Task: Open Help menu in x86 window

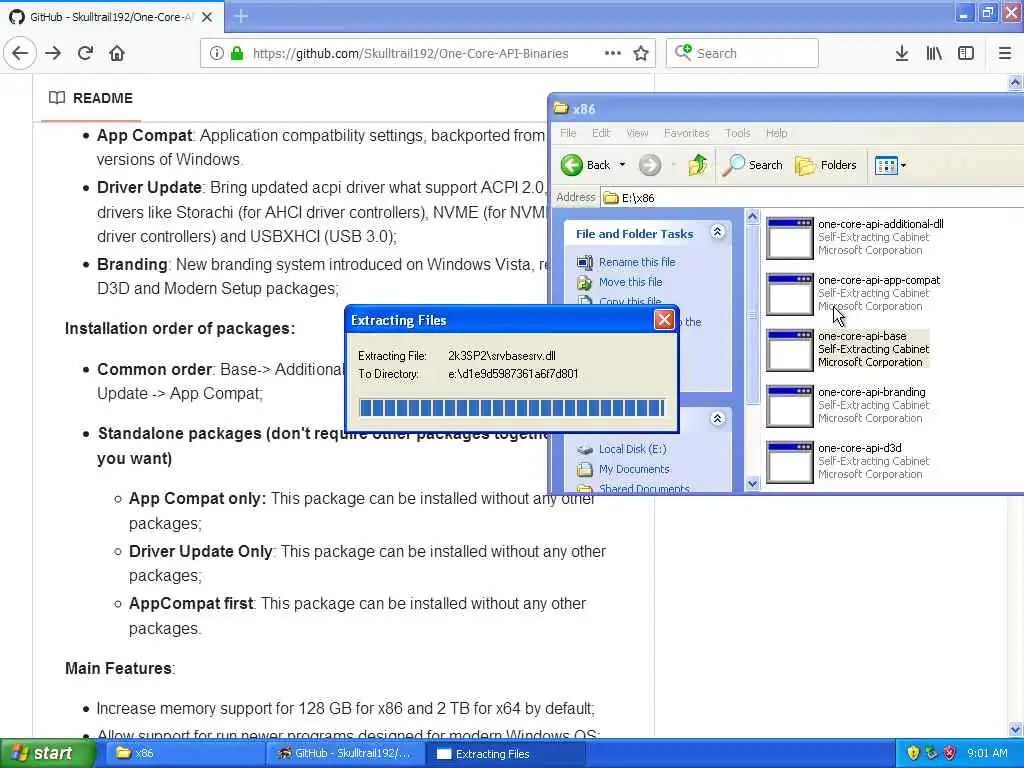Action: click(776, 133)
